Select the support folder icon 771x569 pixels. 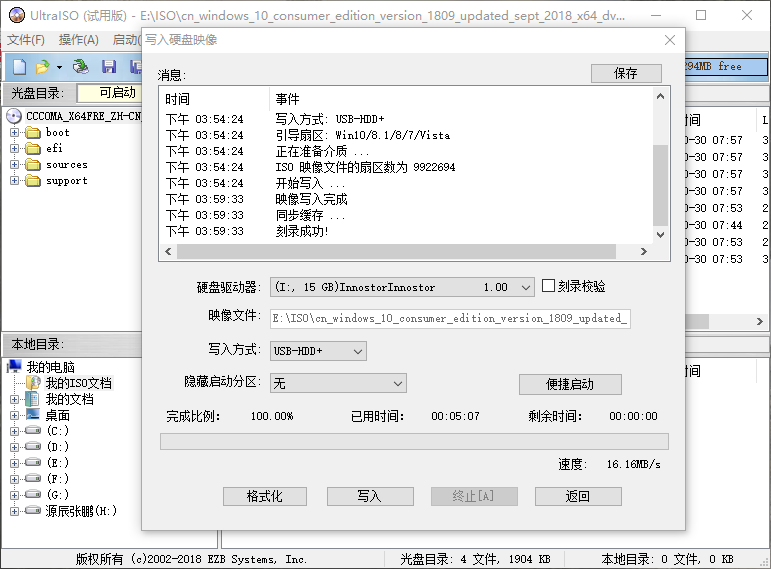33,180
